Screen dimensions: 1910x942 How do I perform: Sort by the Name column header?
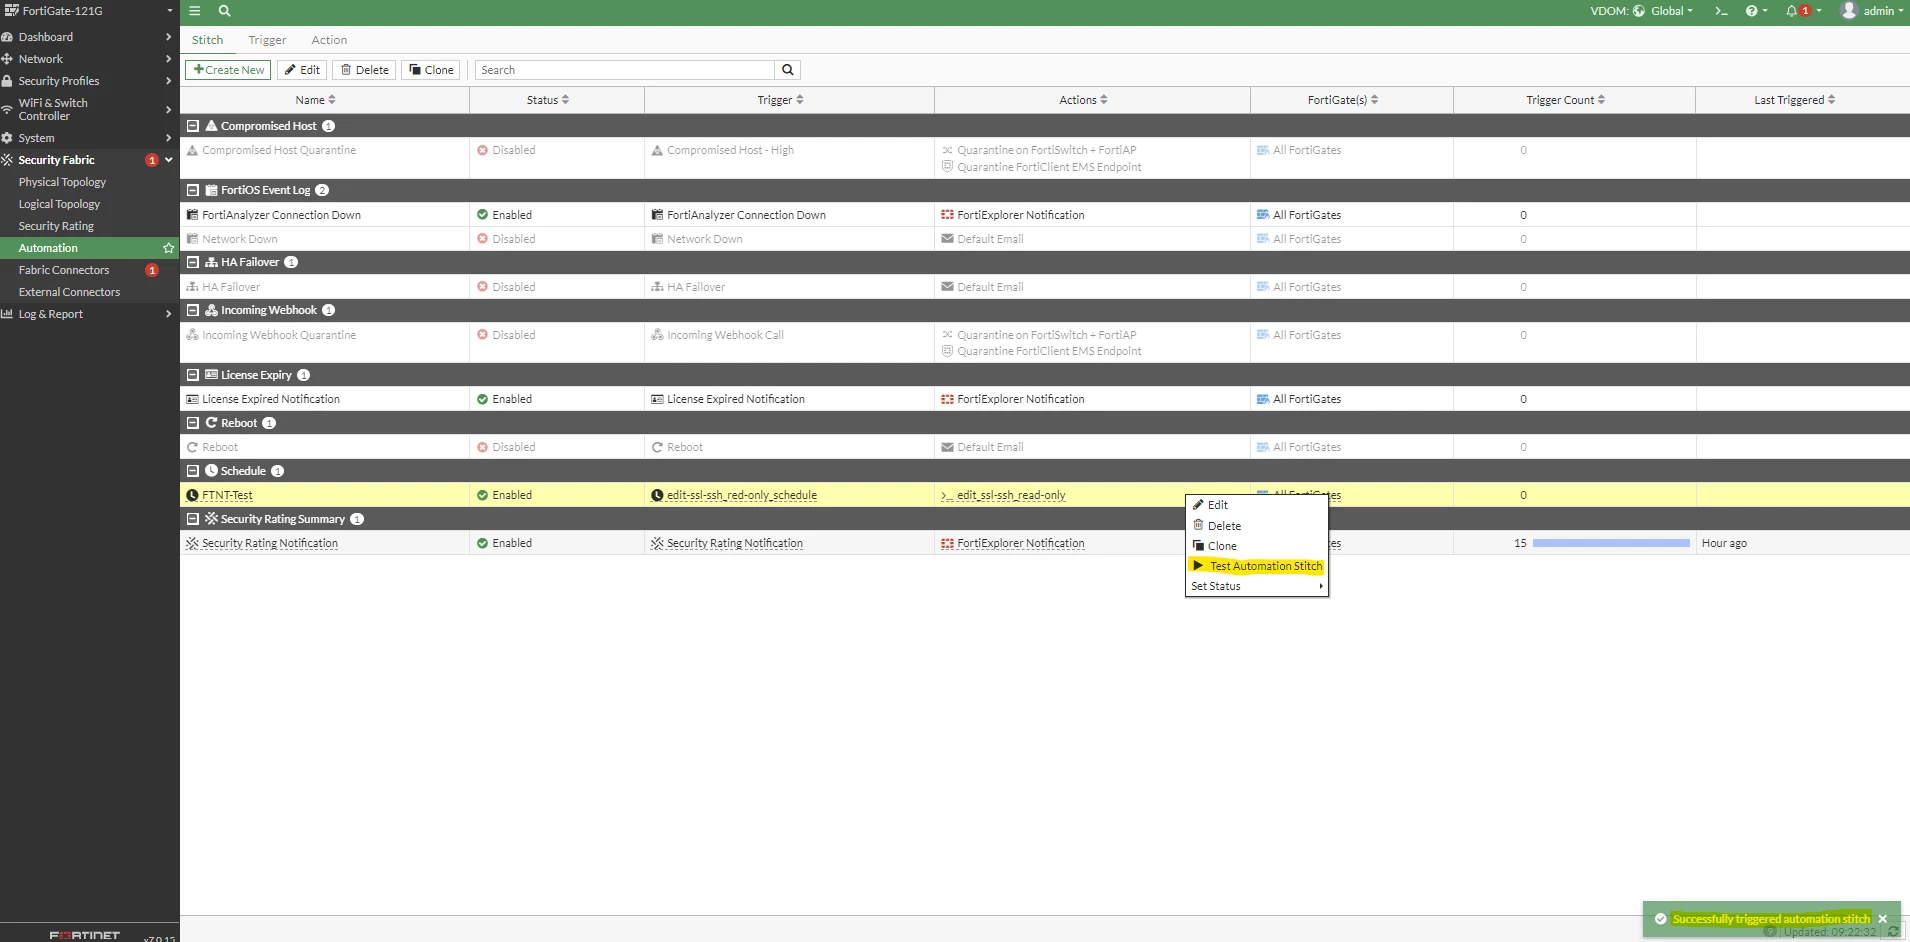click(x=315, y=100)
